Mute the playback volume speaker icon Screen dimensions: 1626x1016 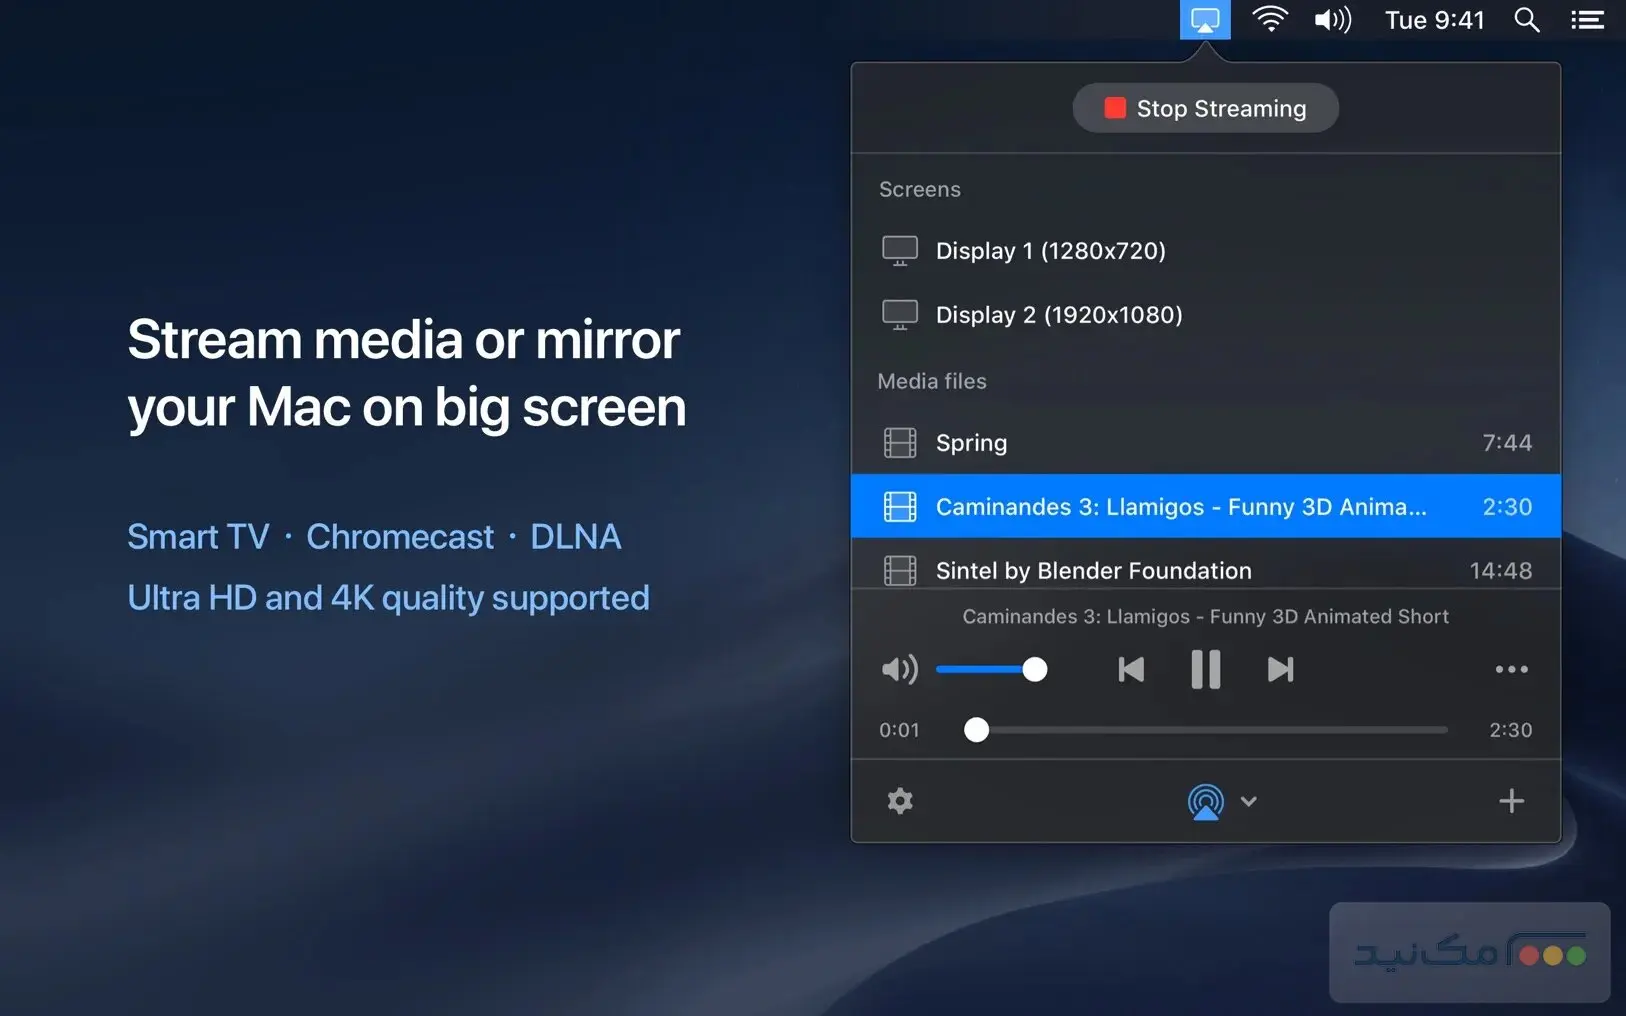(x=898, y=669)
